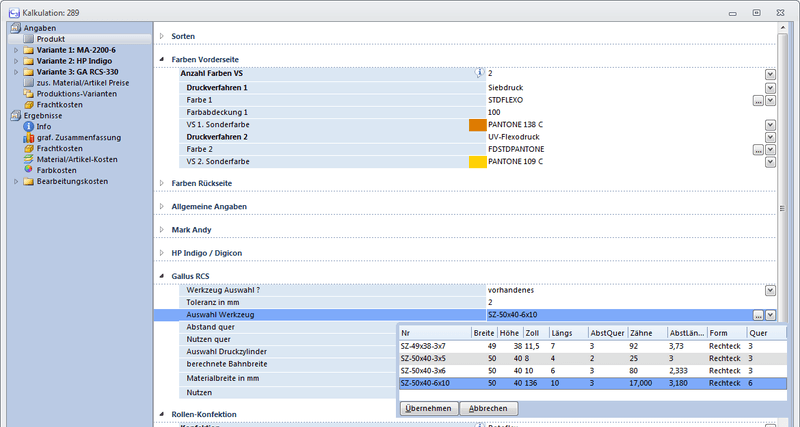Sort tool list by Breite column header
Screen dimensions: 800x427
(484, 333)
